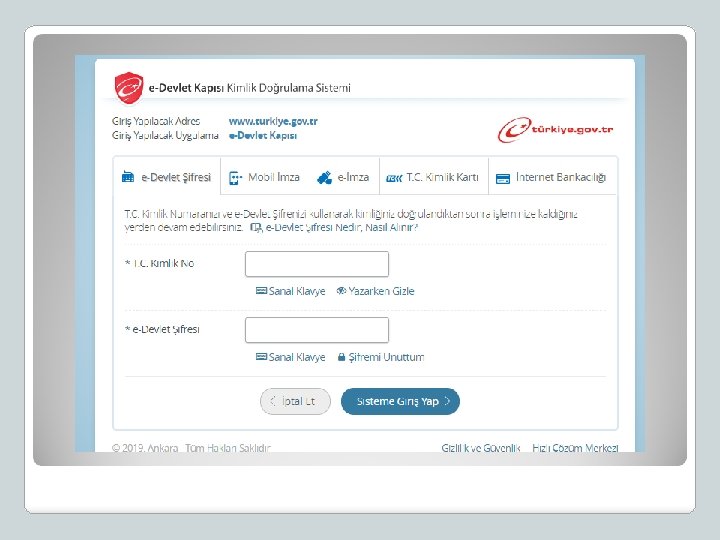
Task: Click the e-İmza puzzle icon
Action: click(325, 178)
